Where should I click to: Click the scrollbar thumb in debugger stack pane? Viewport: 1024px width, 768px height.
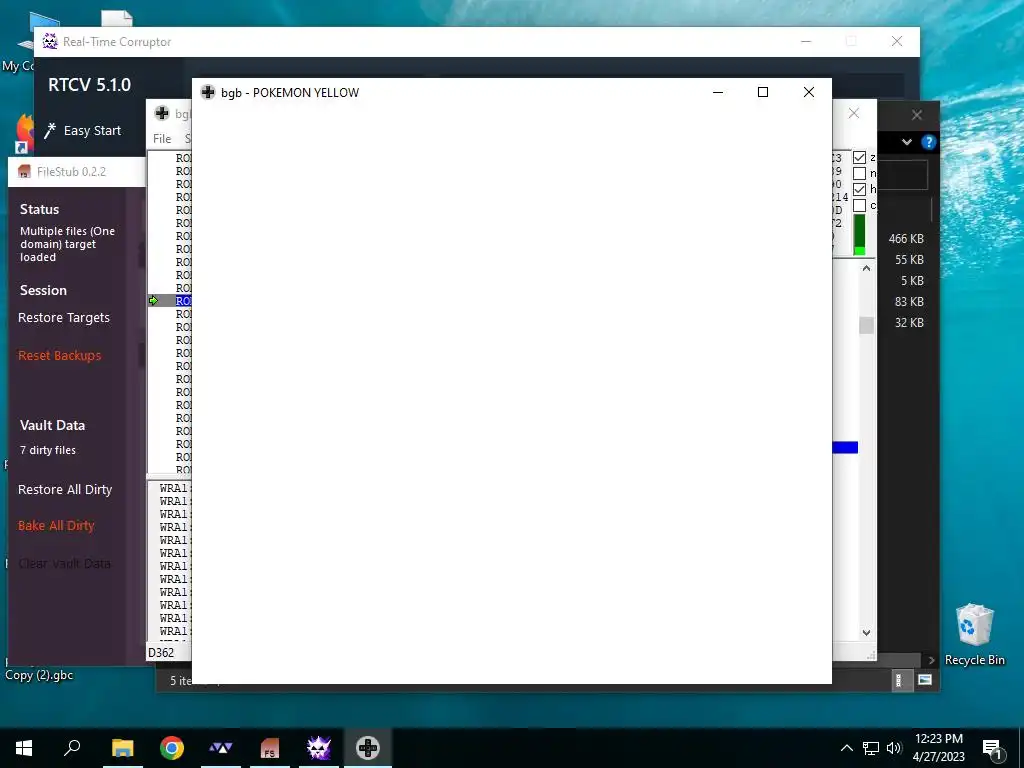(866, 325)
